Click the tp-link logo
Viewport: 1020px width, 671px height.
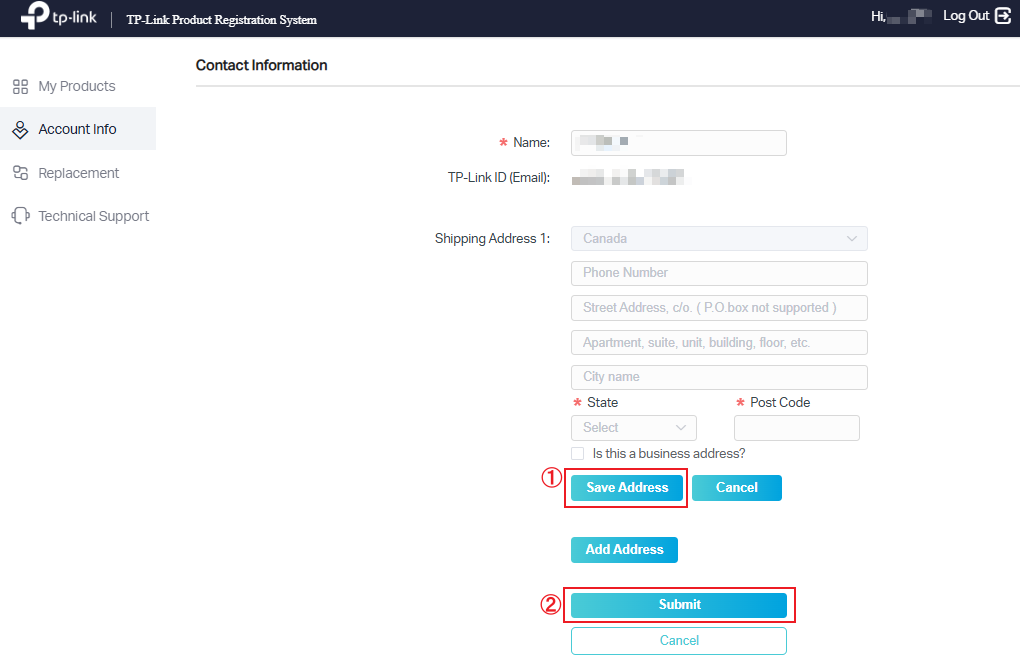[x=58, y=16]
